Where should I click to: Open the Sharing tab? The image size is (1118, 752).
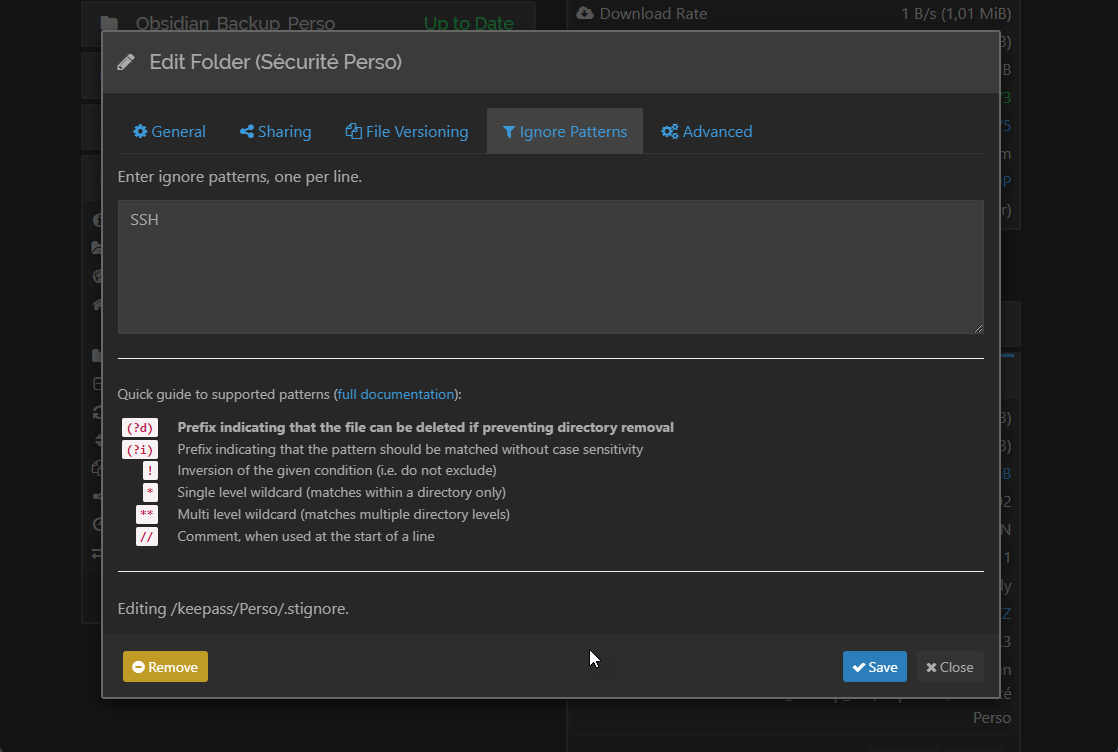tap(275, 132)
